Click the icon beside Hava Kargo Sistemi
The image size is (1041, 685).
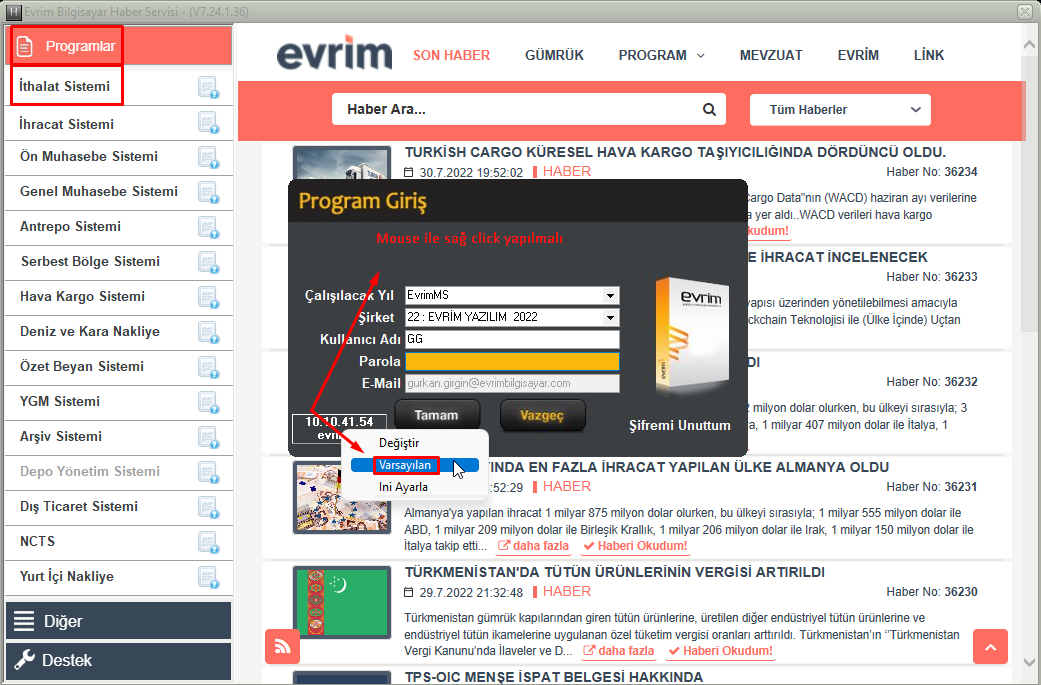point(208,297)
